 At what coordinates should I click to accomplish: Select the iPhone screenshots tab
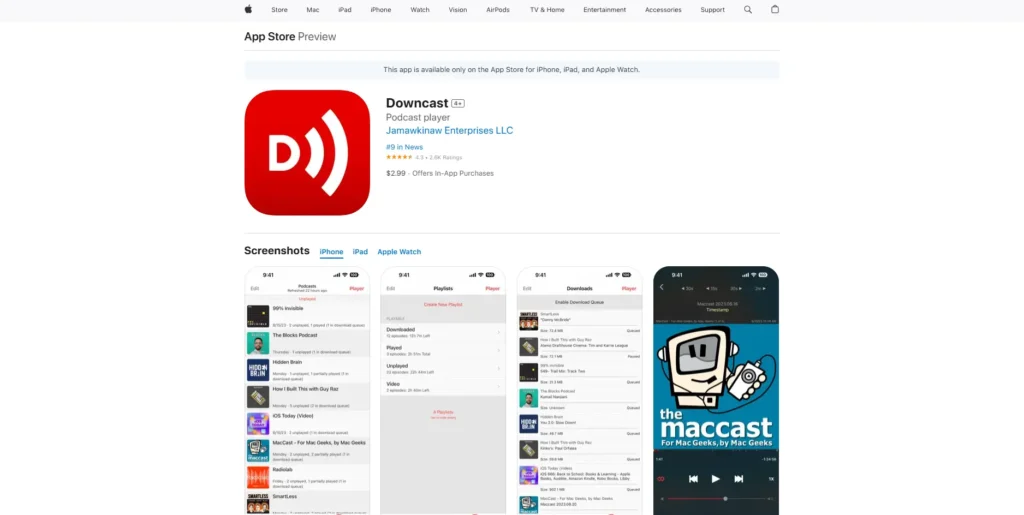pos(331,252)
